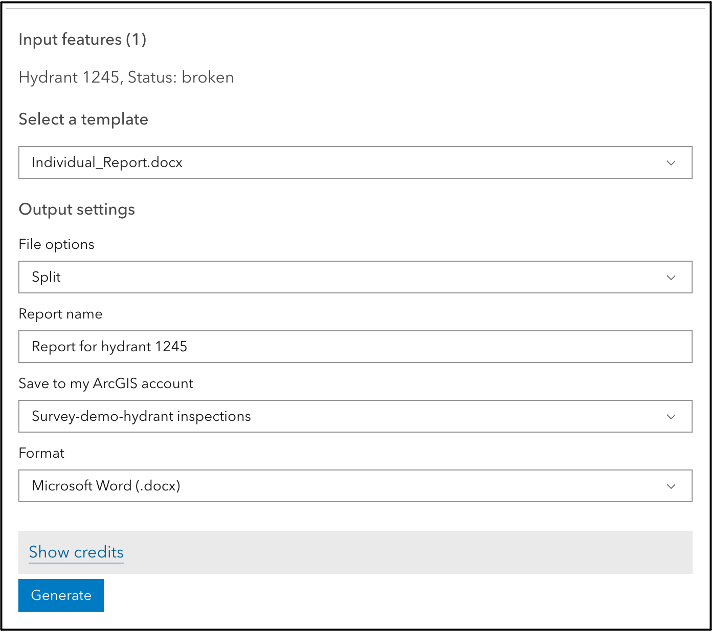Screen dimensions: 712x632
Task: Click the gray bar beside Show credits
Action: [x=400, y=552]
